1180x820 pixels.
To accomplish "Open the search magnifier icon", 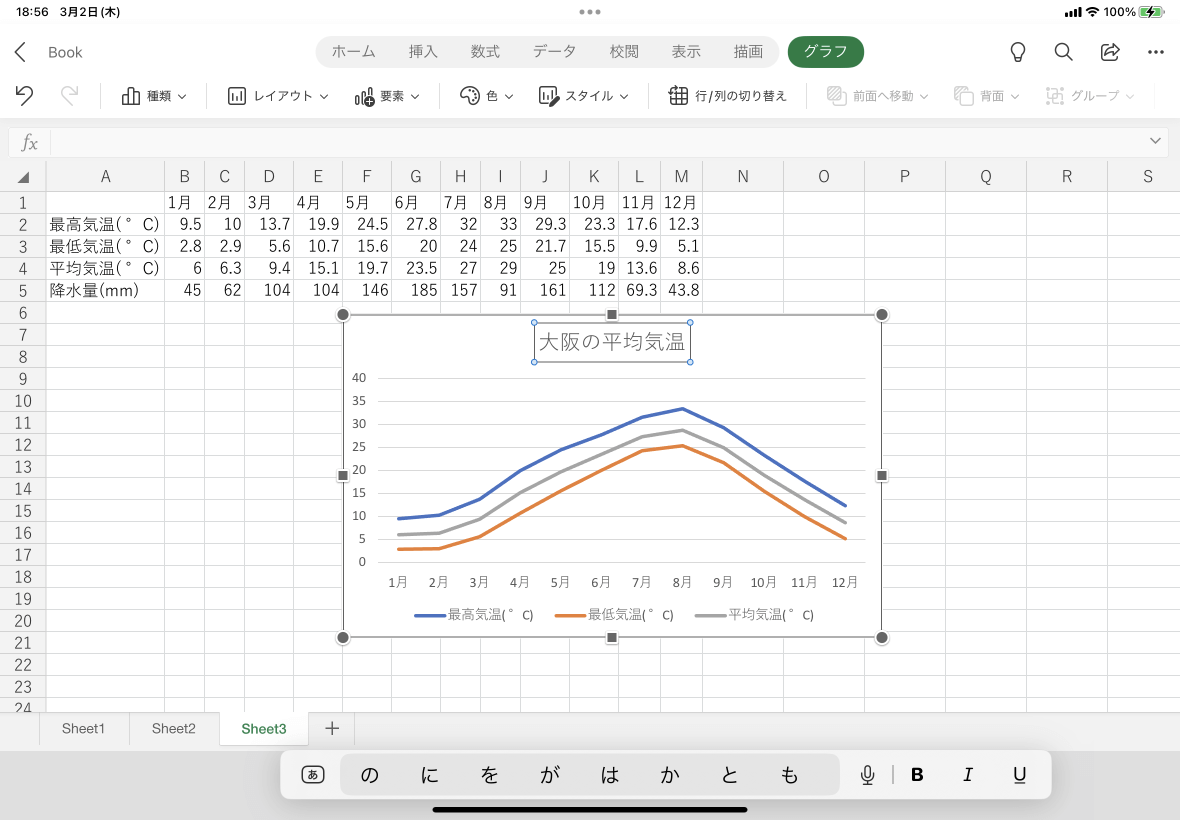I will coord(1063,52).
